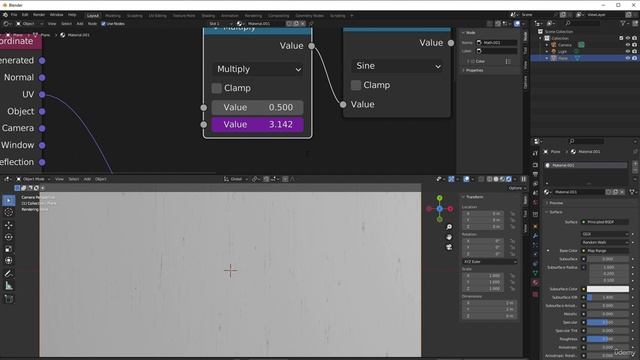Image resolution: width=640 pixels, height=360 pixels.
Task: Click the viewport zoom magnifier icon
Action: click(449, 227)
